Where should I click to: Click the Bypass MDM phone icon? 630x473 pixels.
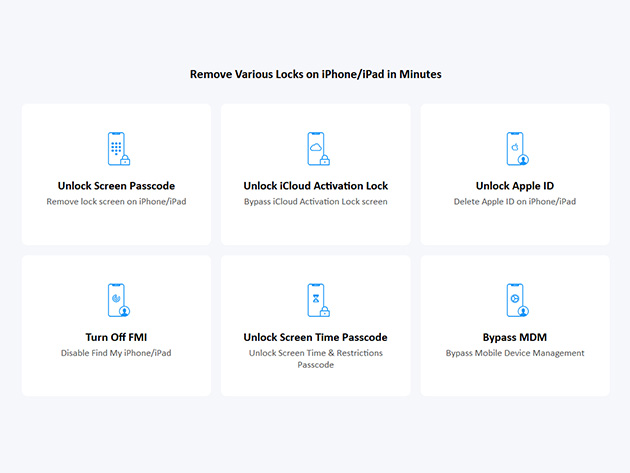[x=518, y=300]
